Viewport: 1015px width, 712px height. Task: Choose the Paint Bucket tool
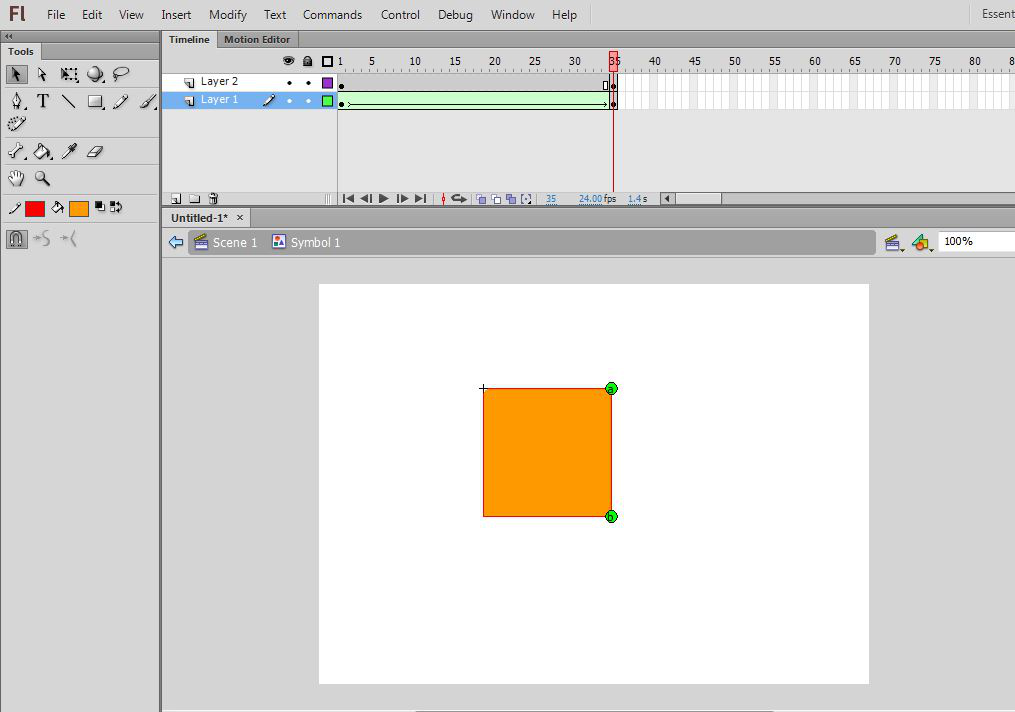click(x=42, y=151)
